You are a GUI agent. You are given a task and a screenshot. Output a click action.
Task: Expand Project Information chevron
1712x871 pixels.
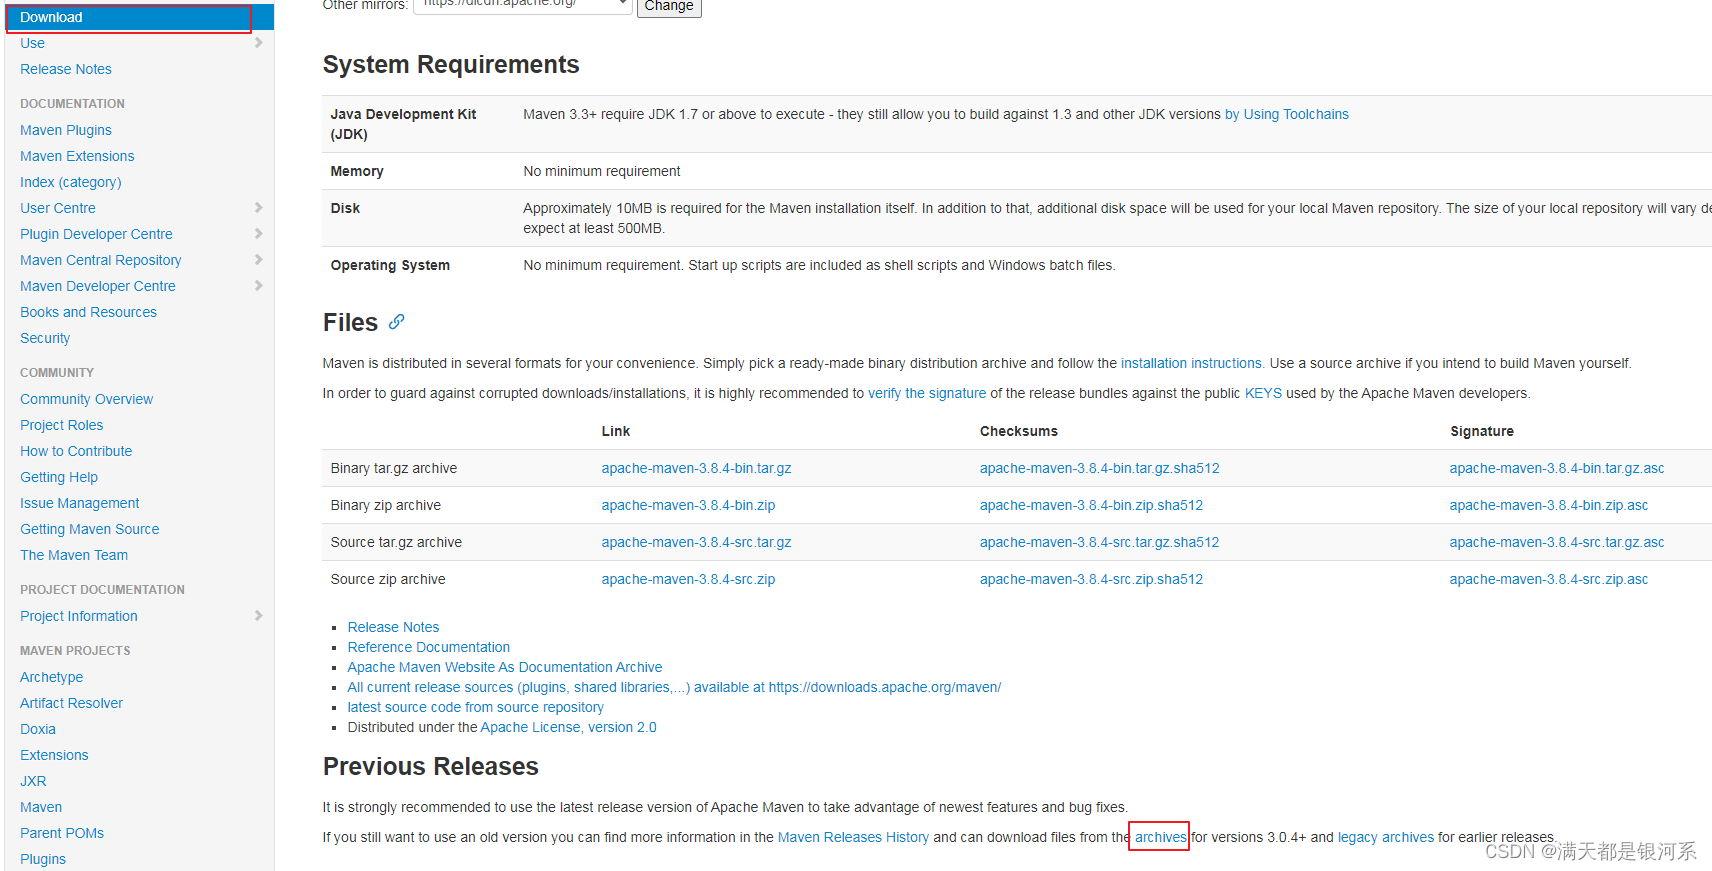[x=259, y=616]
